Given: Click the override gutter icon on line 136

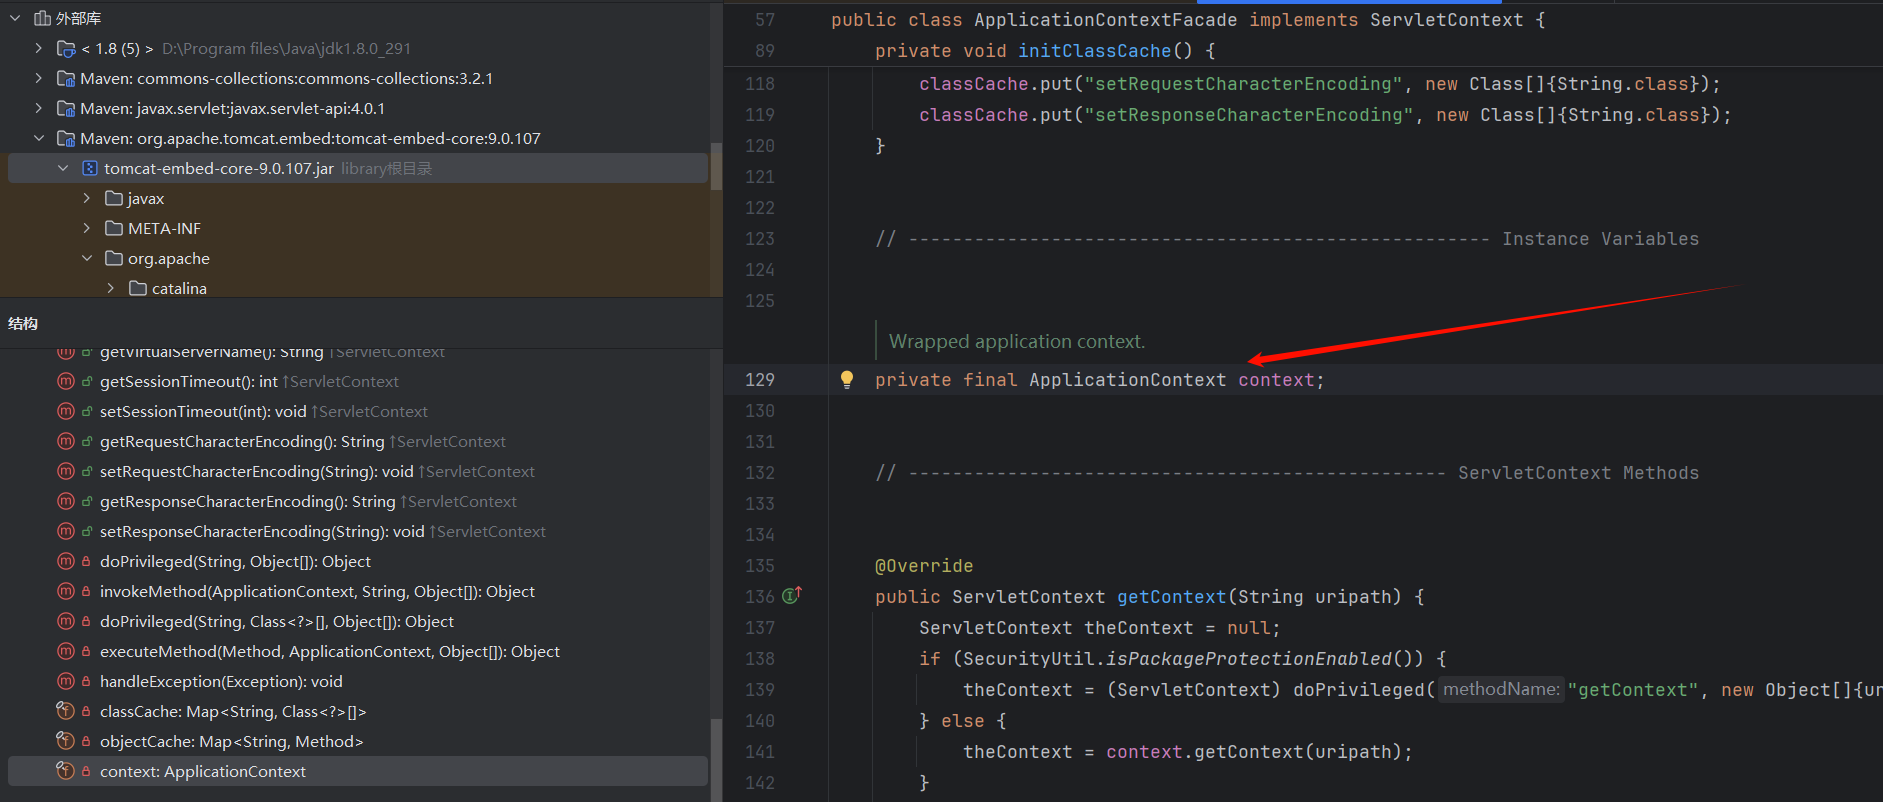Looking at the screenshot, I should tap(791, 596).
